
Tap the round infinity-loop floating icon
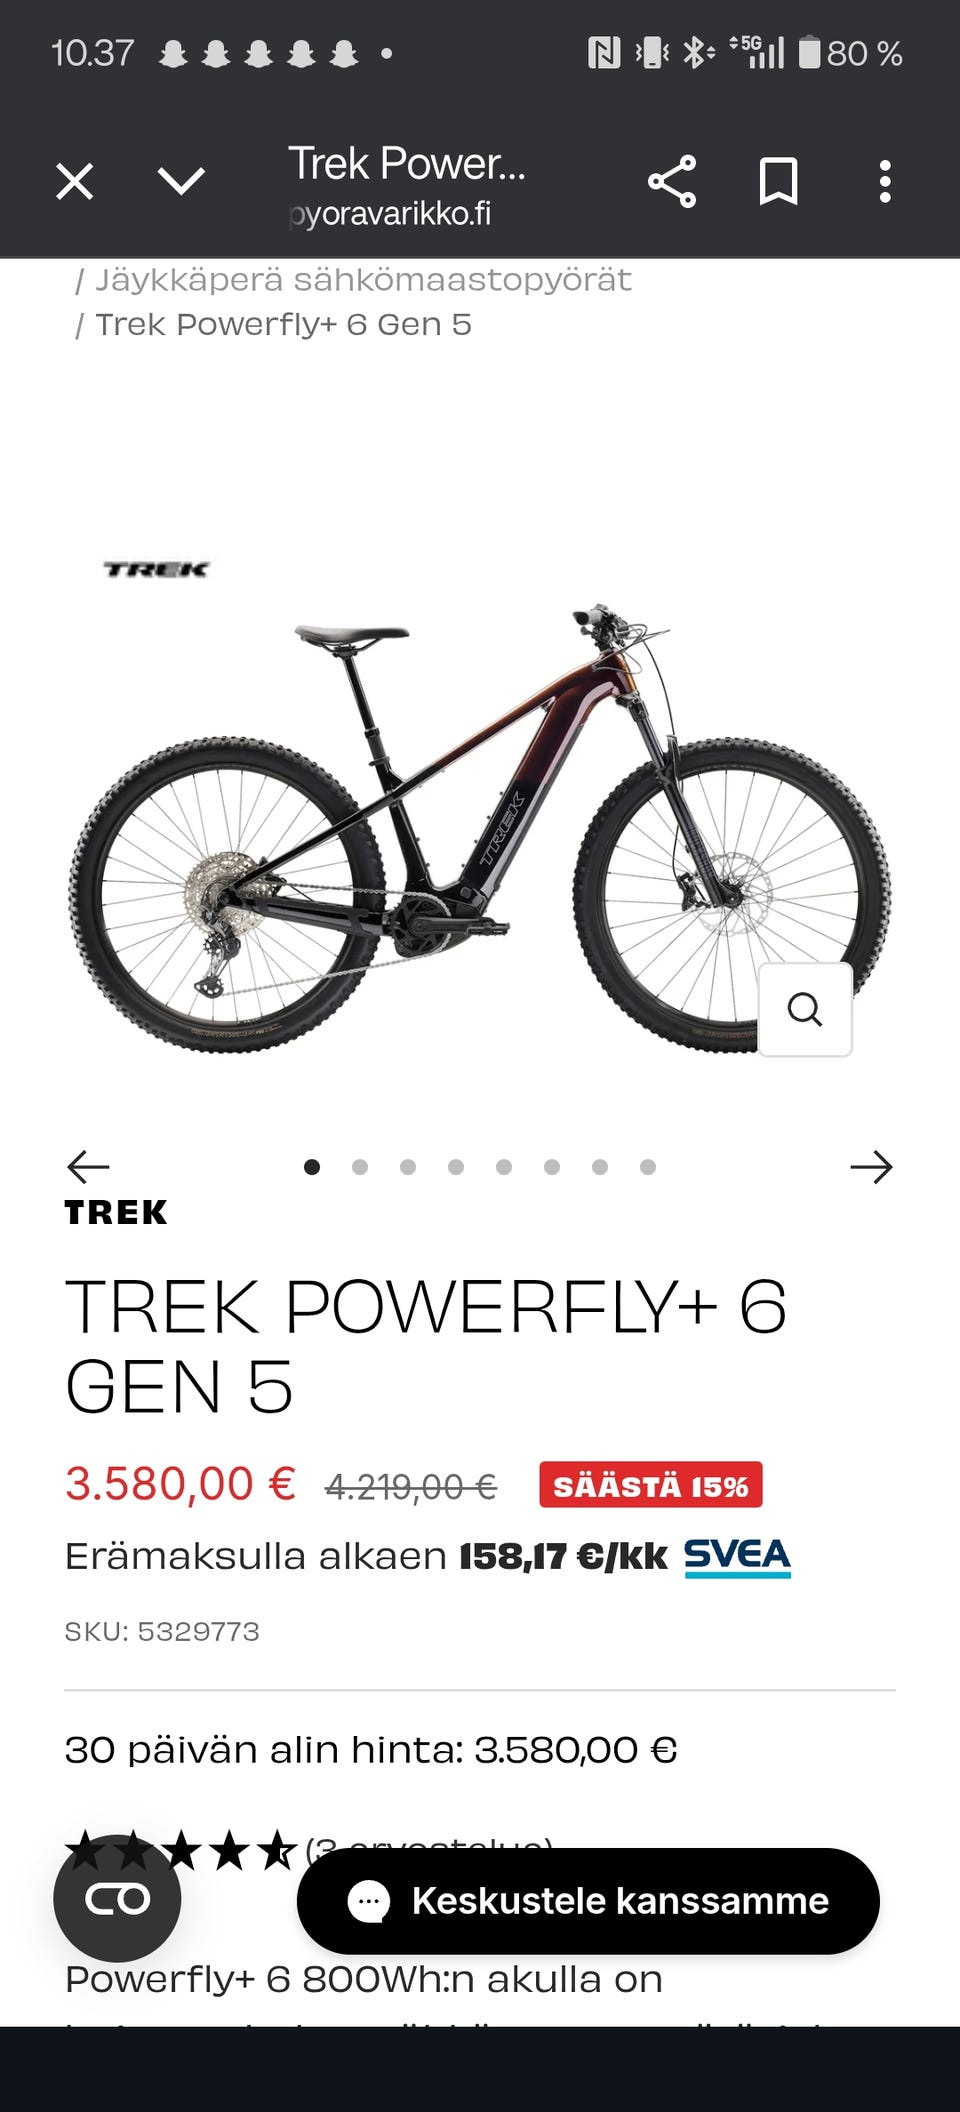[x=117, y=1898]
